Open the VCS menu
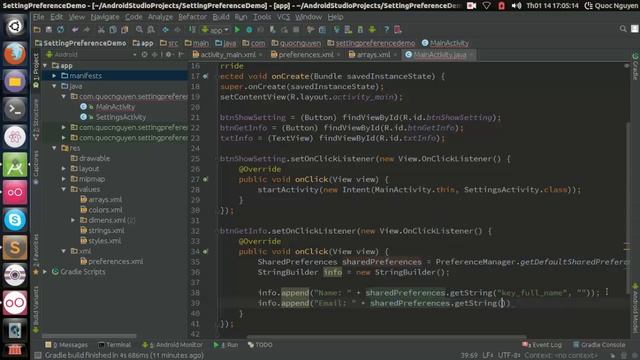Screen dimensions: 640x360 (x=283, y=17)
